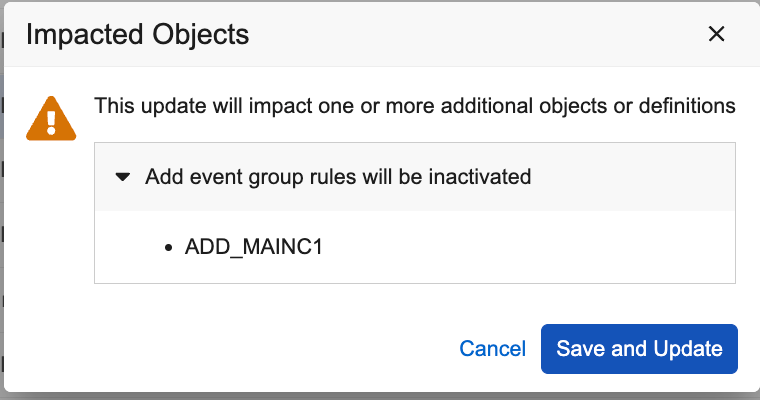
Task: Cancel the impacted objects update
Action: (492, 349)
